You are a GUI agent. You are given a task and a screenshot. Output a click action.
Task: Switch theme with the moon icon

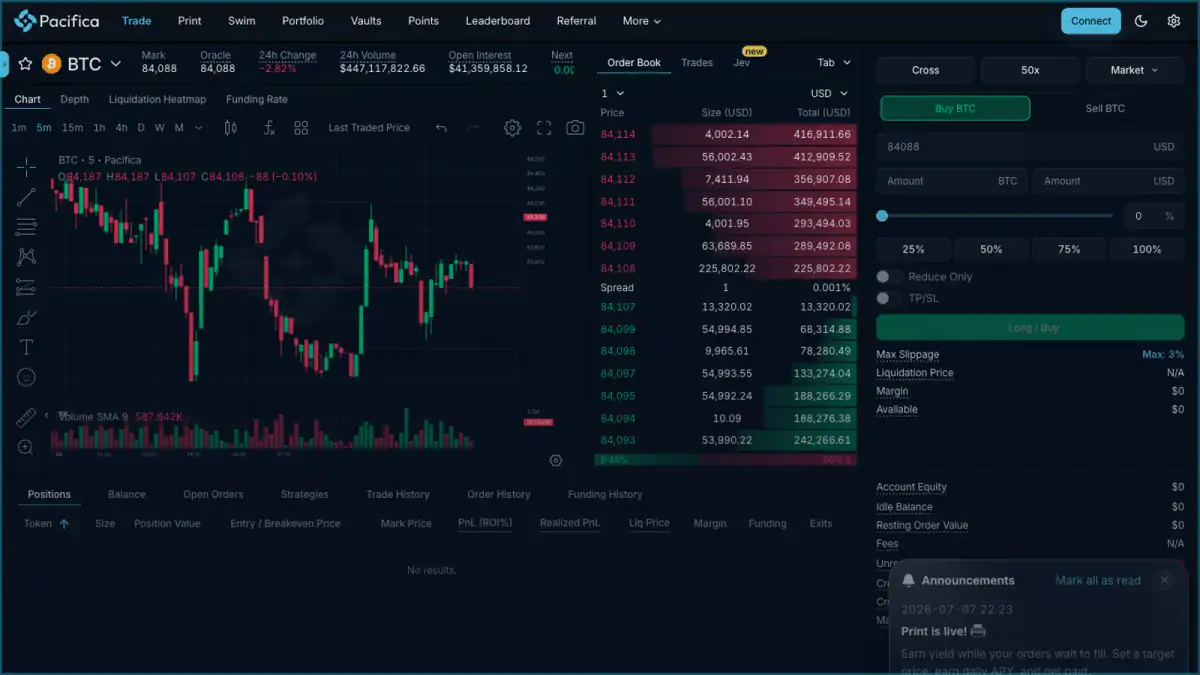point(1141,21)
